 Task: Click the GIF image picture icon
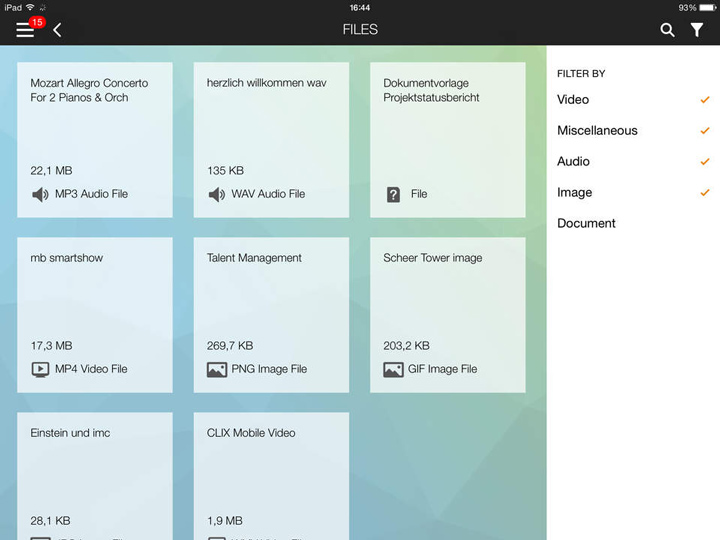pyautogui.click(x=393, y=370)
